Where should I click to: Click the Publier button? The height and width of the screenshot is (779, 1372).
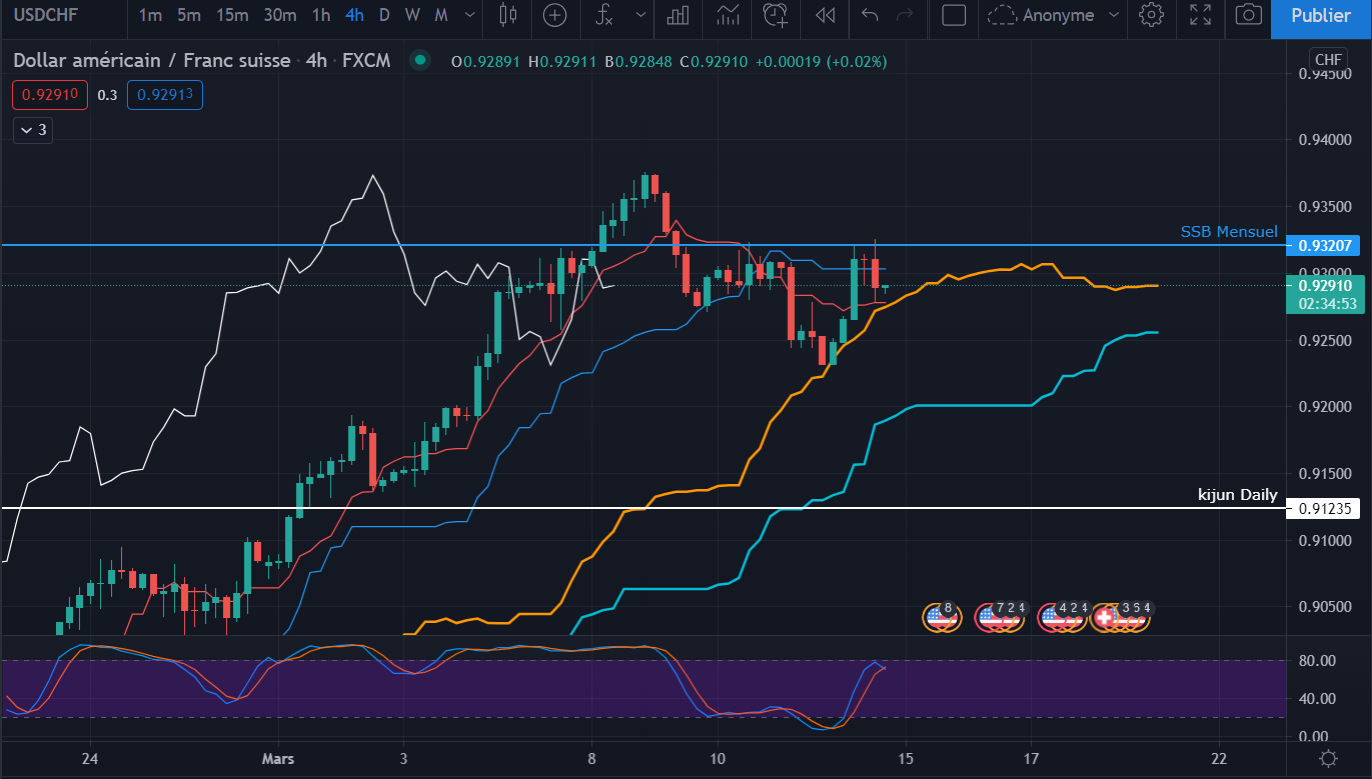(1321, 15)
